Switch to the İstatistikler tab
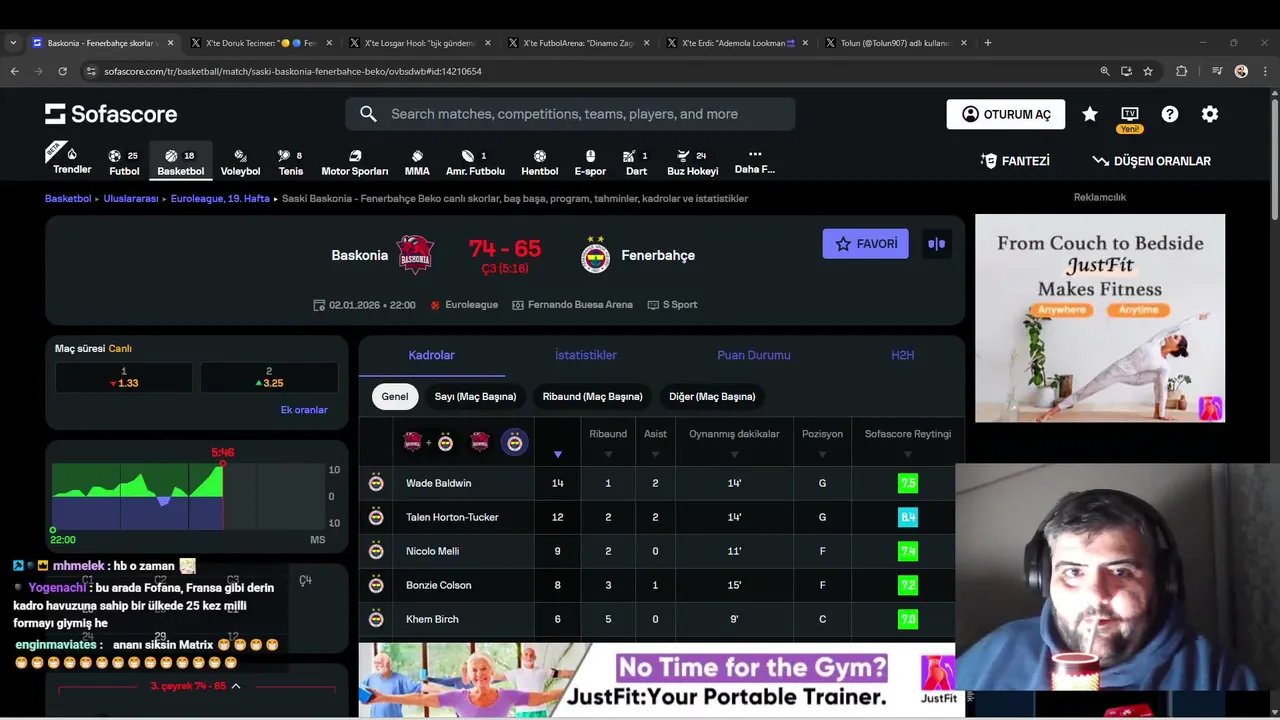 [586, 355]
